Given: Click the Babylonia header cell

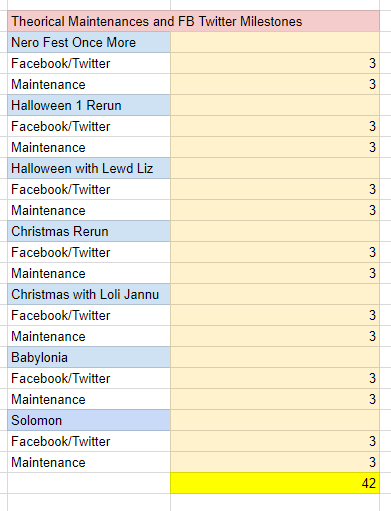Looking at the screenshot, I should [x=89, y=357].
